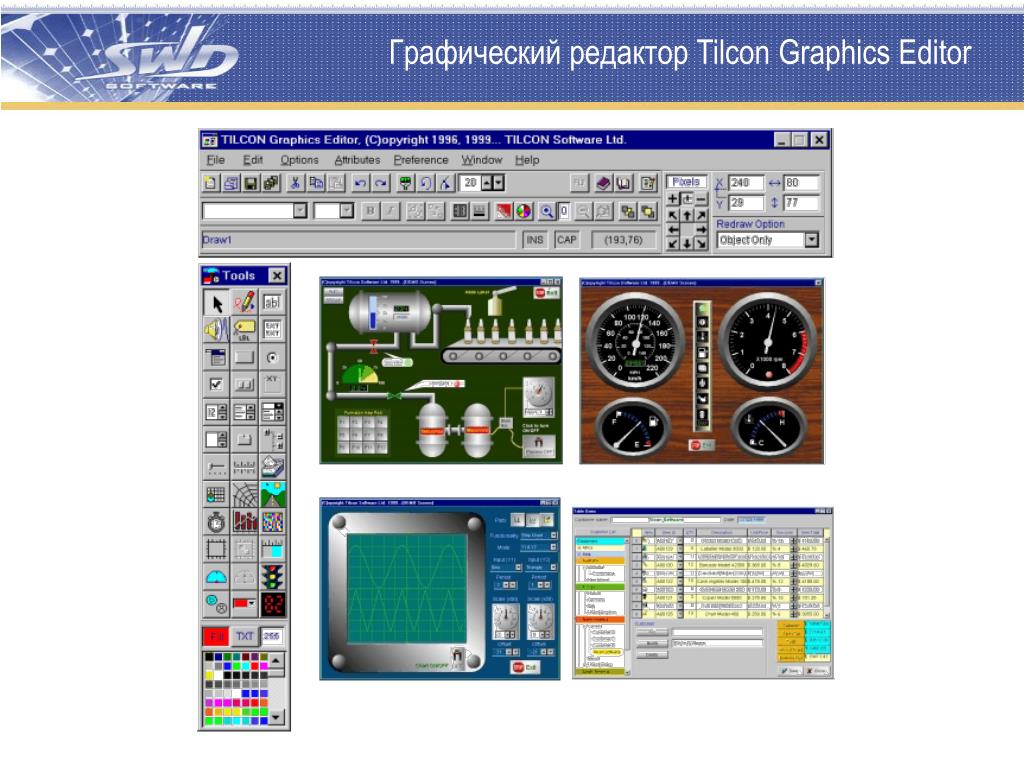Screen dimensions: 1024x768
Task: Select the window panel tool
Action: tap(217, 357)
